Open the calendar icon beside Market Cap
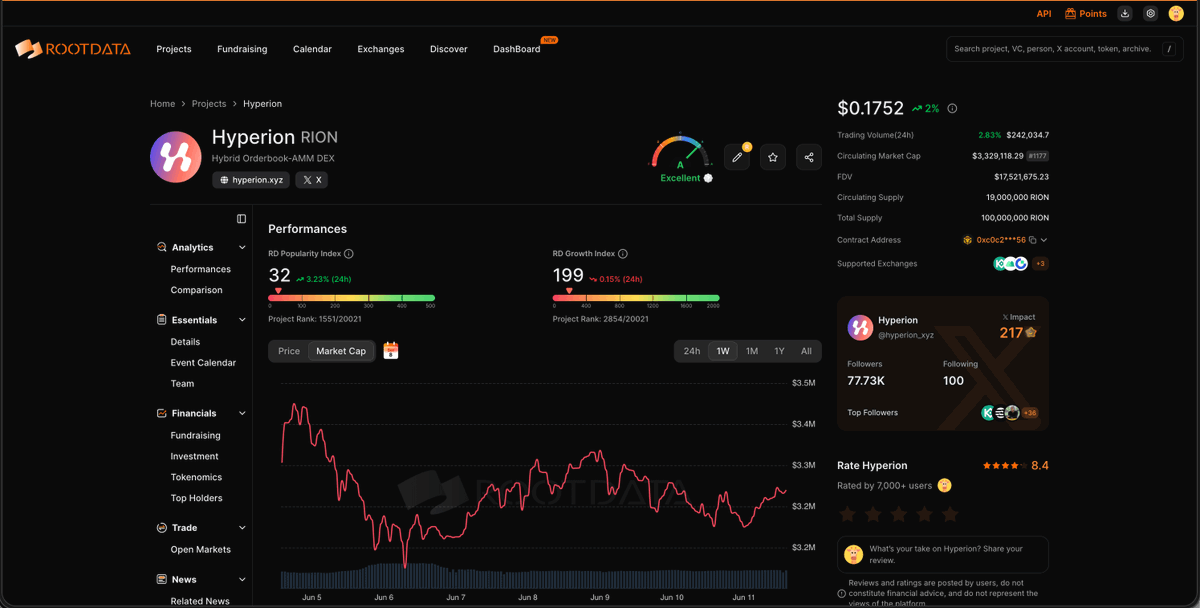 tap(391, 351)
